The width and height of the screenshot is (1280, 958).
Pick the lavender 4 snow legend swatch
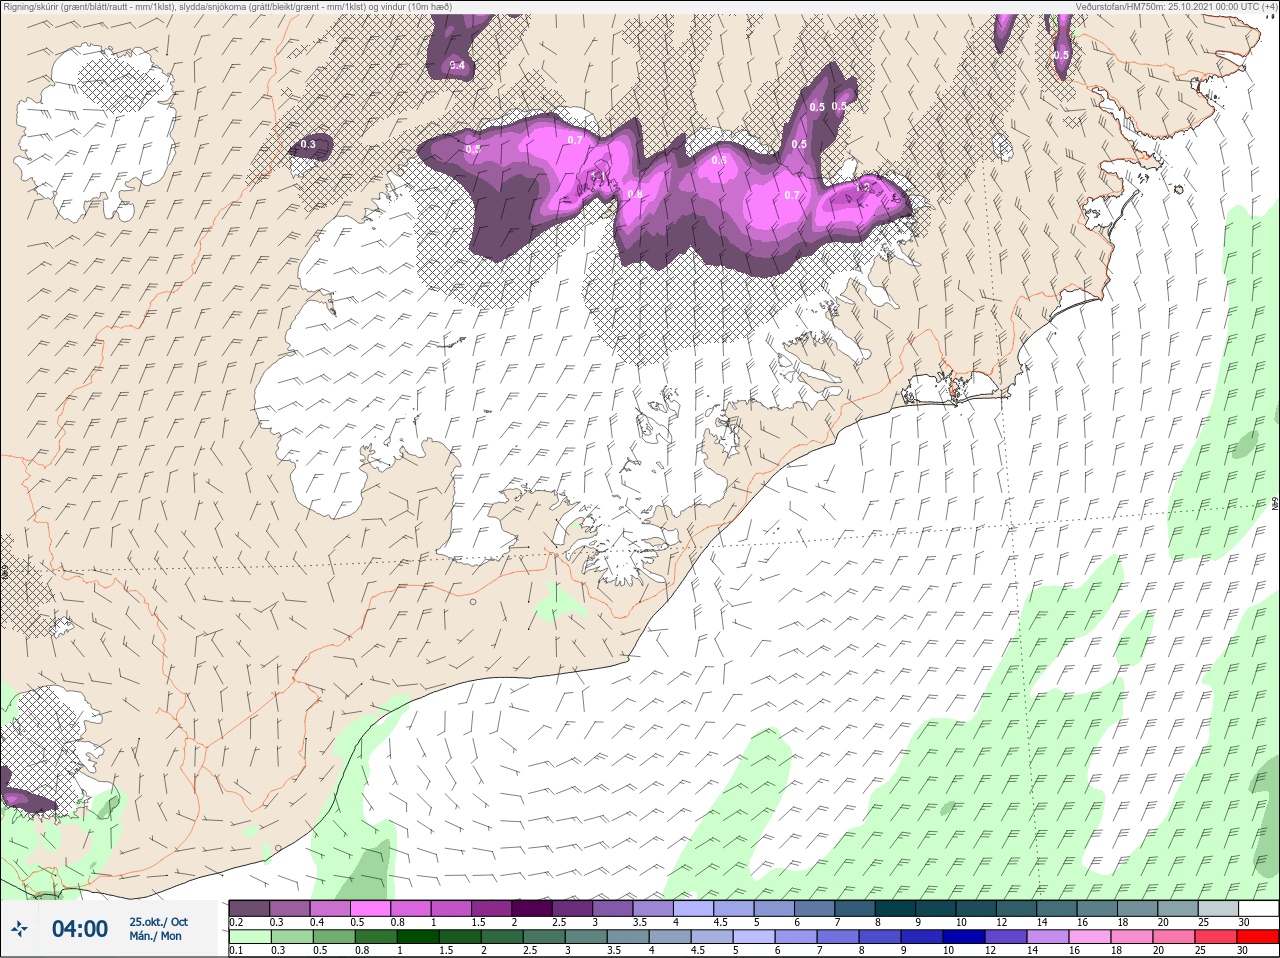694,908
